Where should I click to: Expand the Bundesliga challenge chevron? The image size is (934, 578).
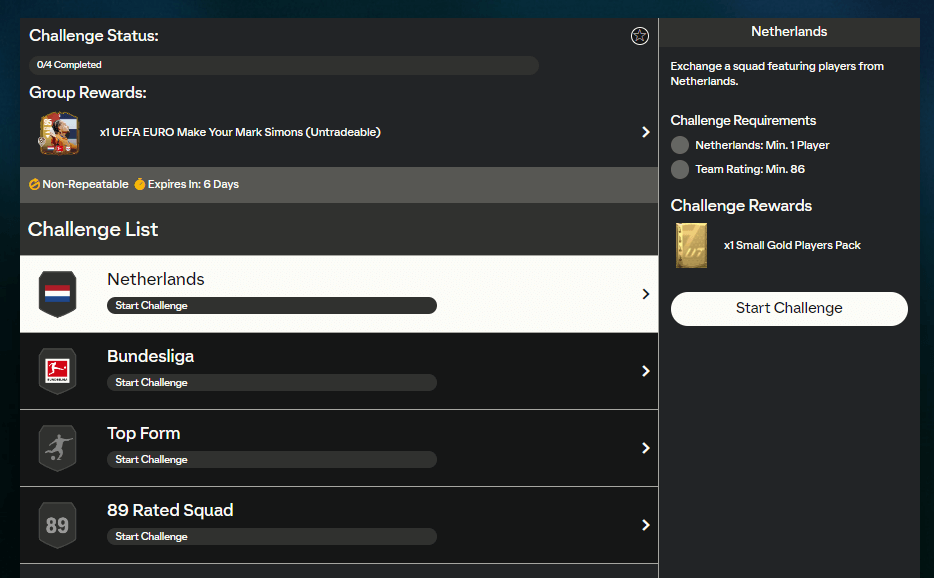pos(646,371)
